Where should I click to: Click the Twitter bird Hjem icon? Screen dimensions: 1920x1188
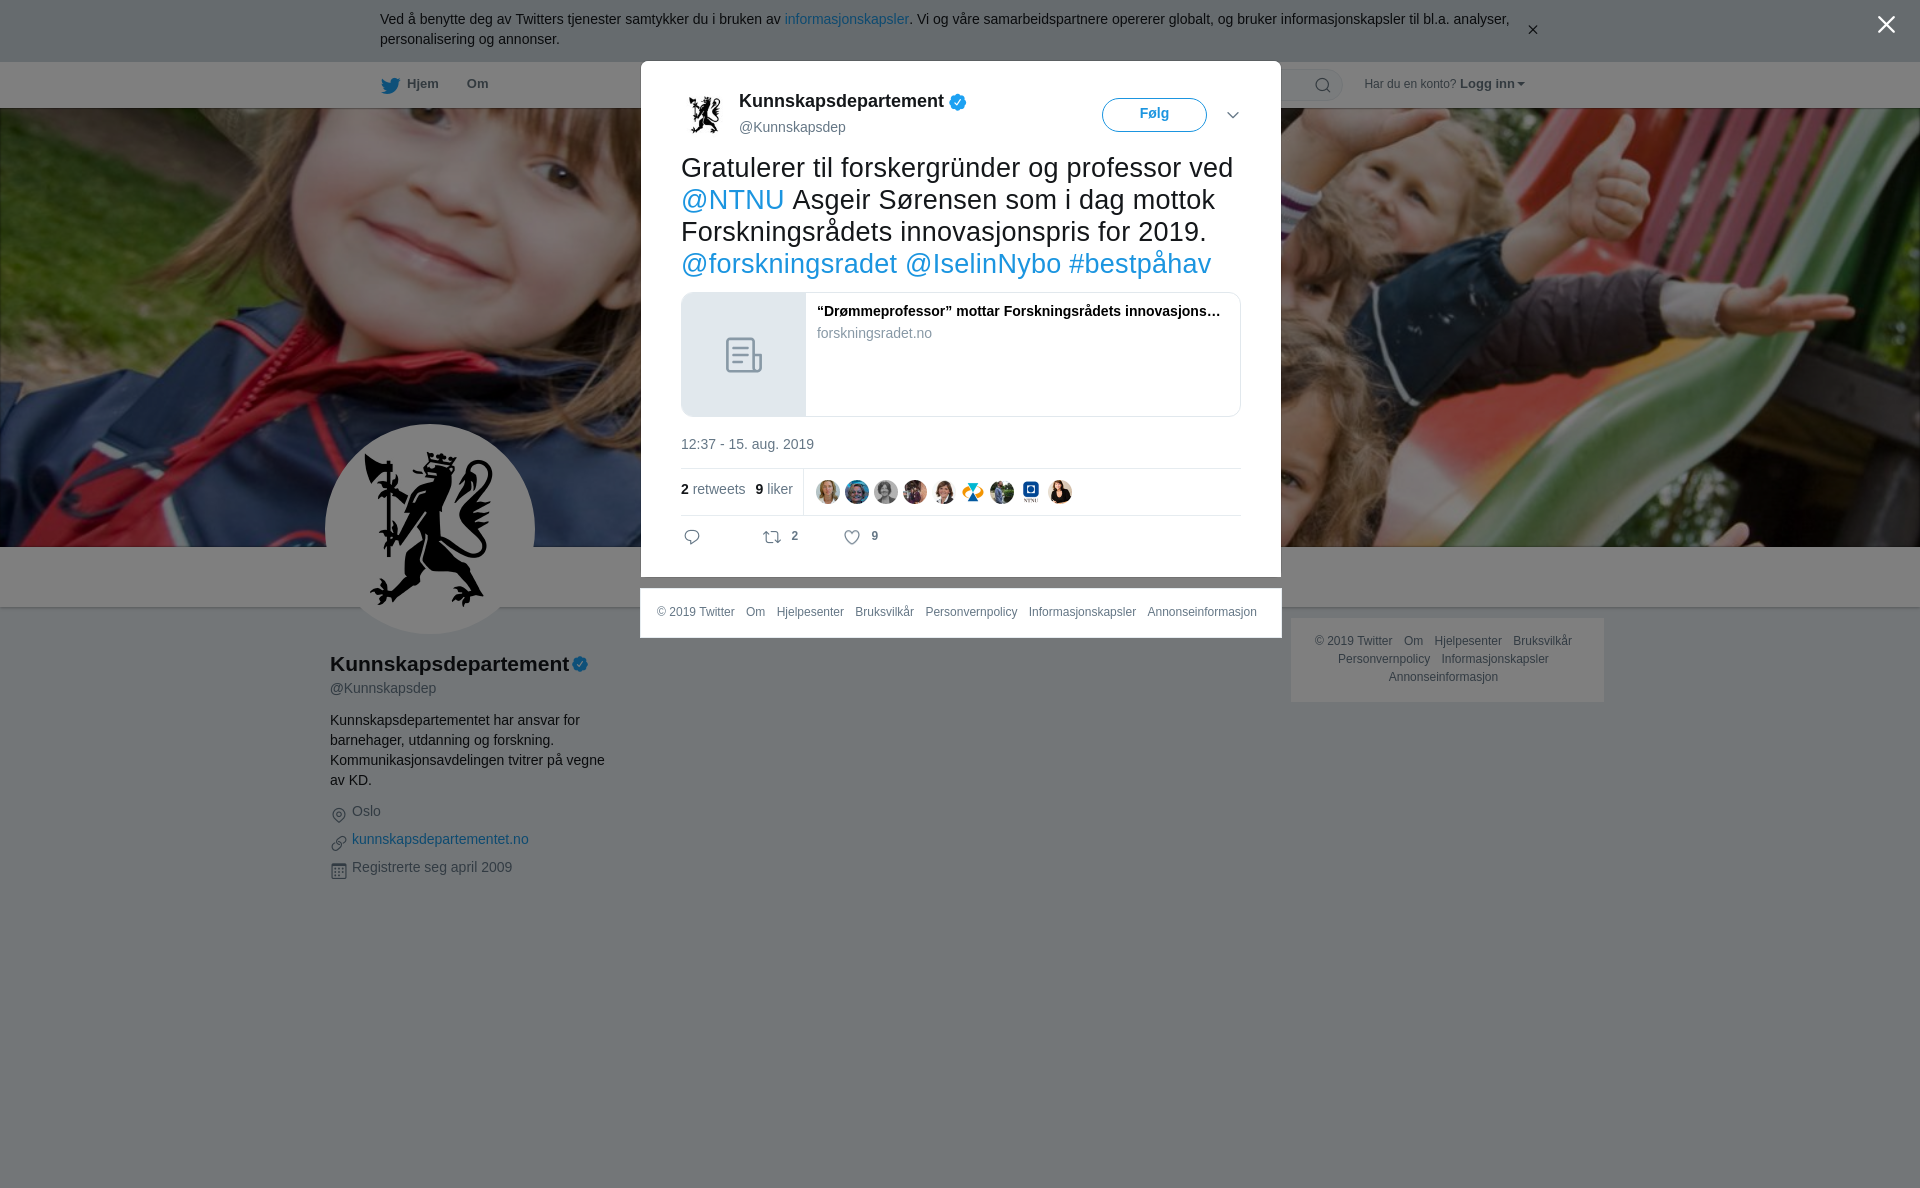tap(390, 85)
